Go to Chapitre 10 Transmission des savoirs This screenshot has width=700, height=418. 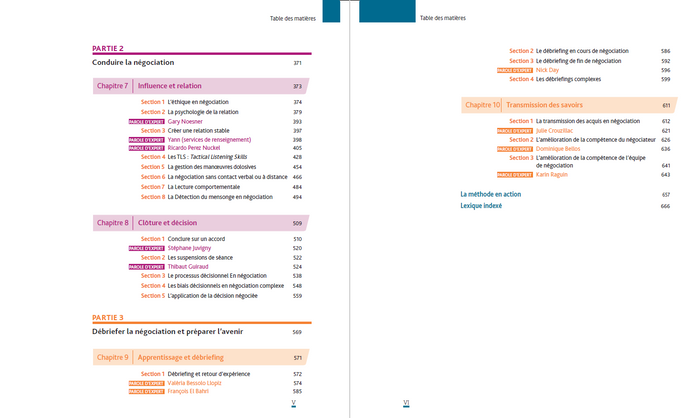544,105
